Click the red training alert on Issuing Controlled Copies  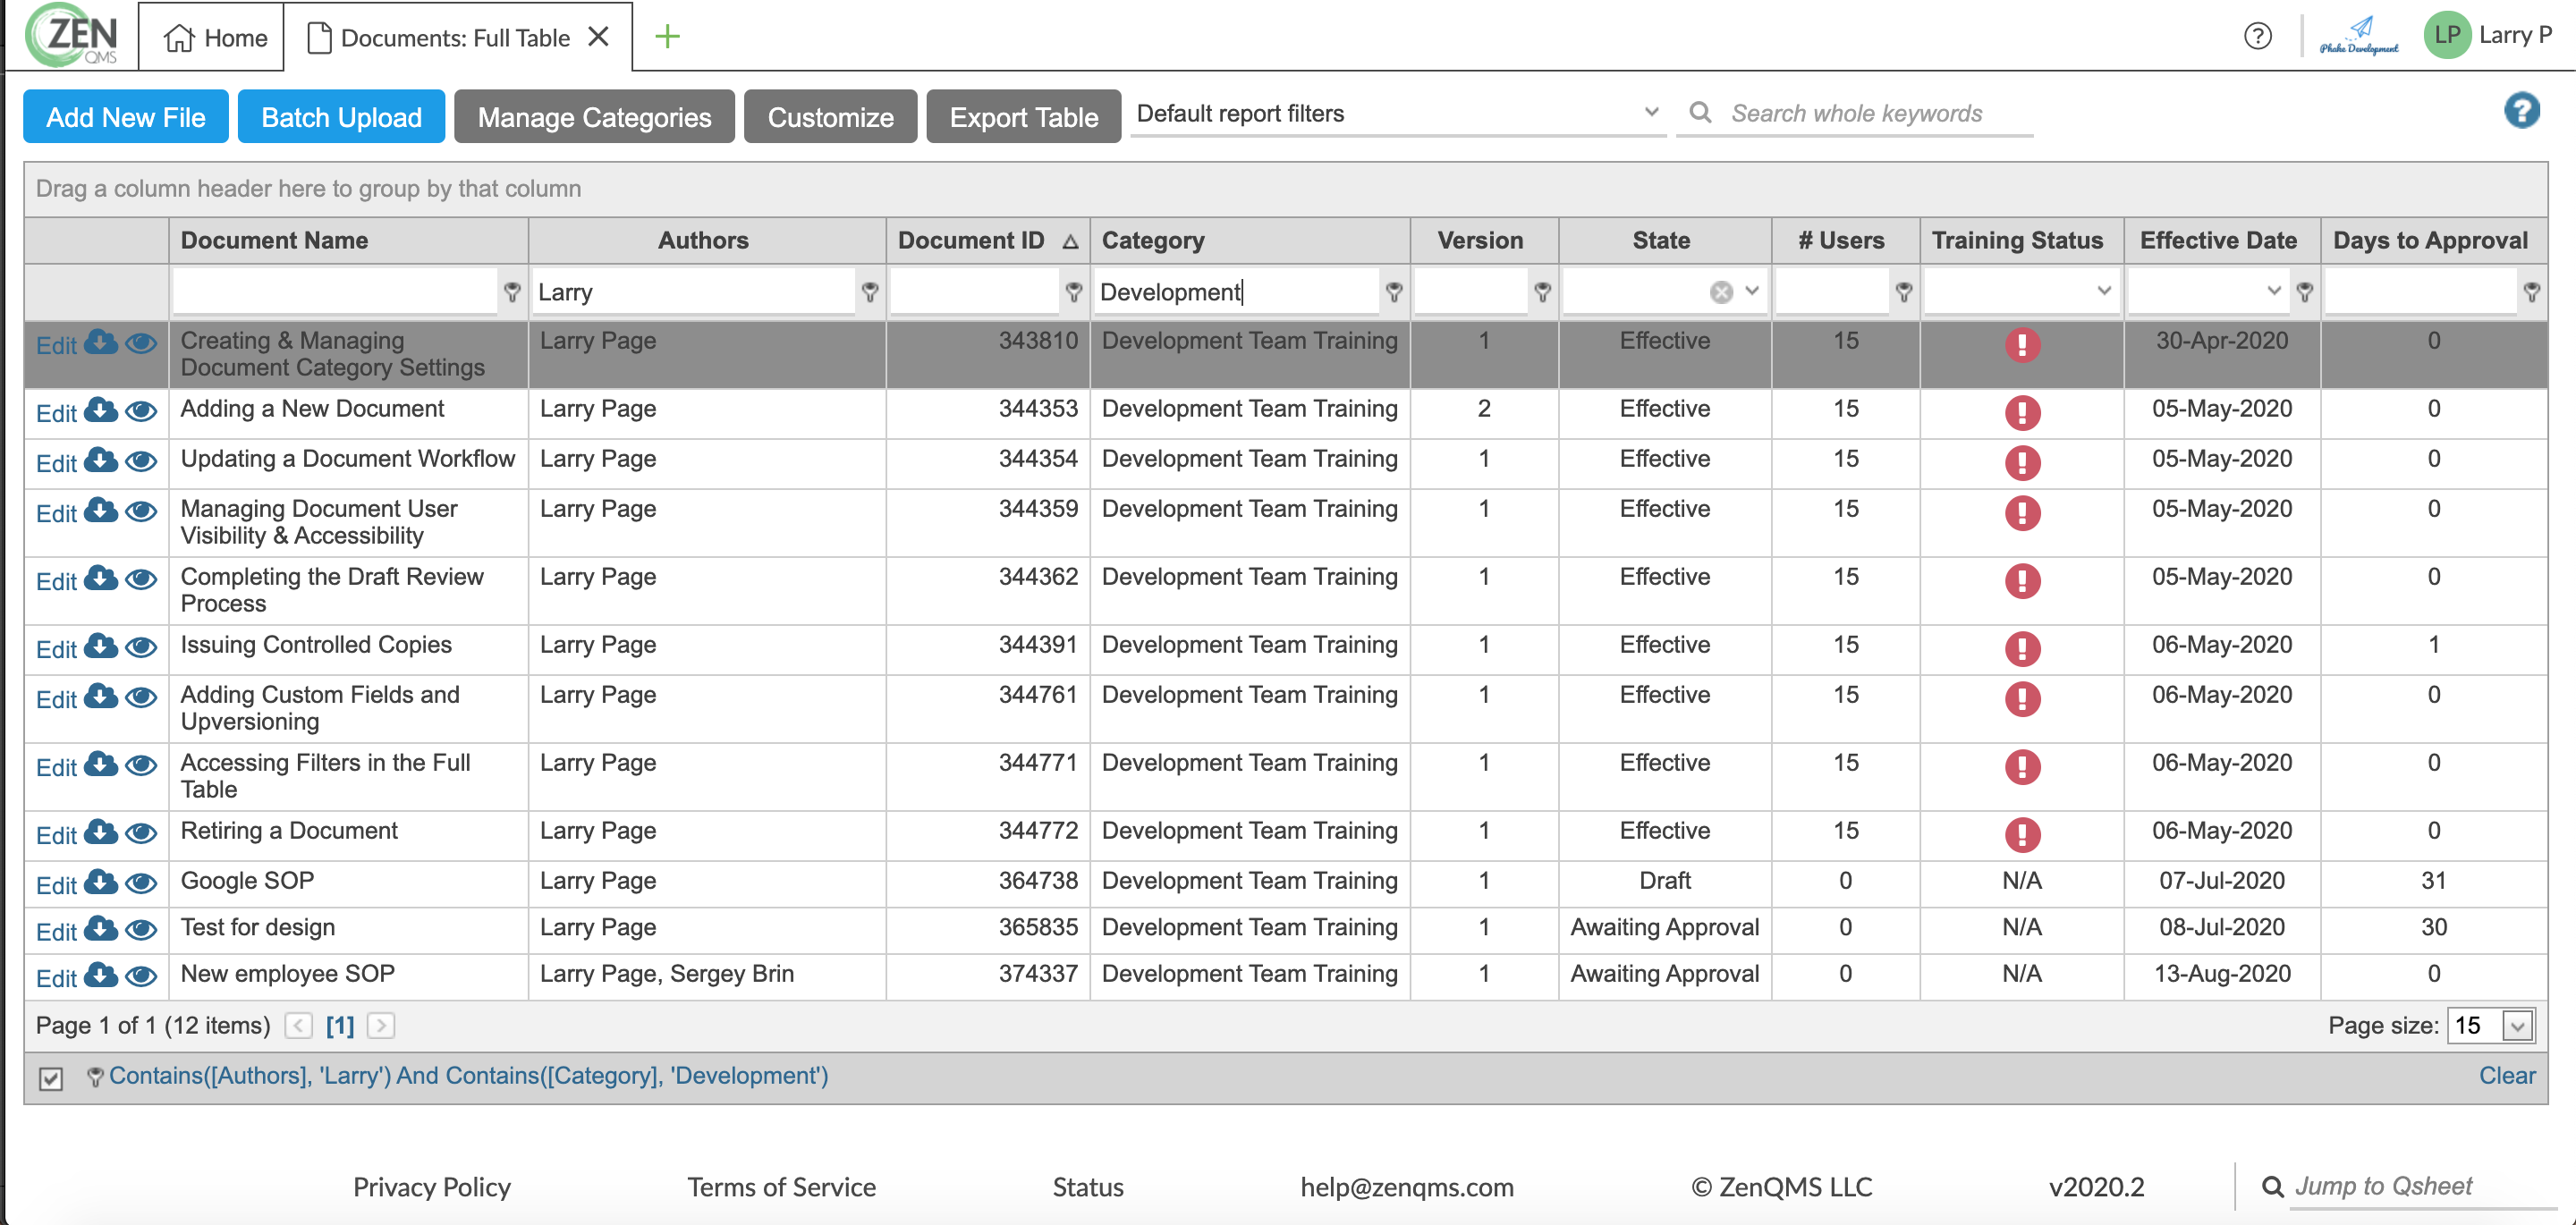2023,649
